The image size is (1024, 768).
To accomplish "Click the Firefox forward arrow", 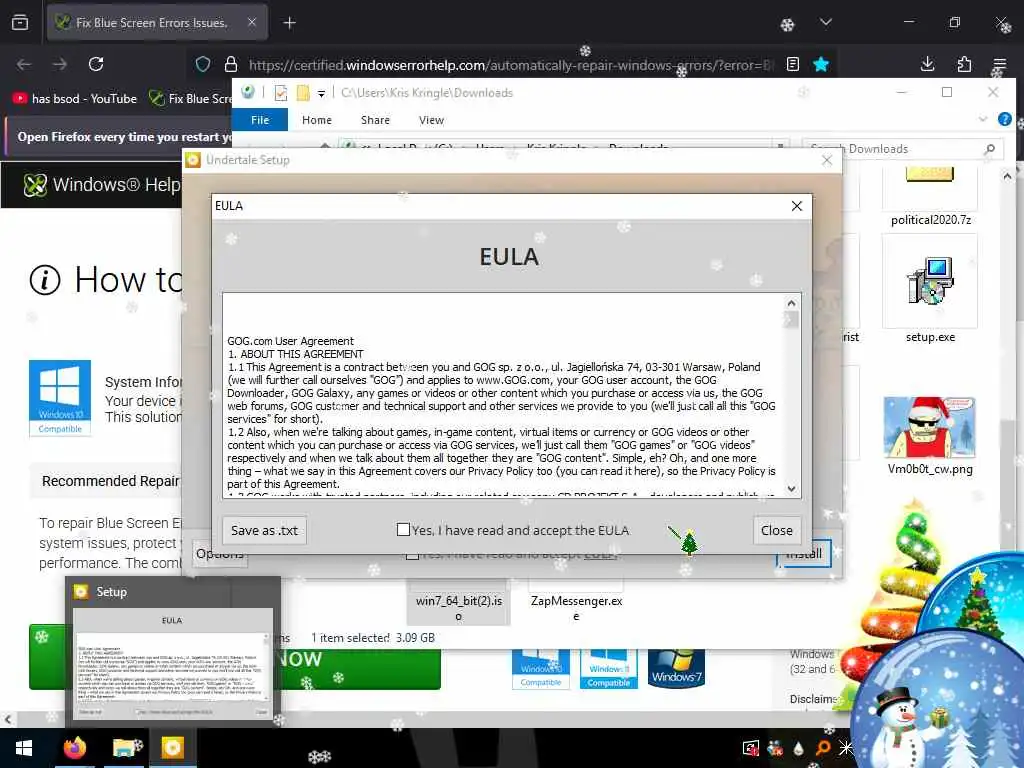I will point(60,64).
